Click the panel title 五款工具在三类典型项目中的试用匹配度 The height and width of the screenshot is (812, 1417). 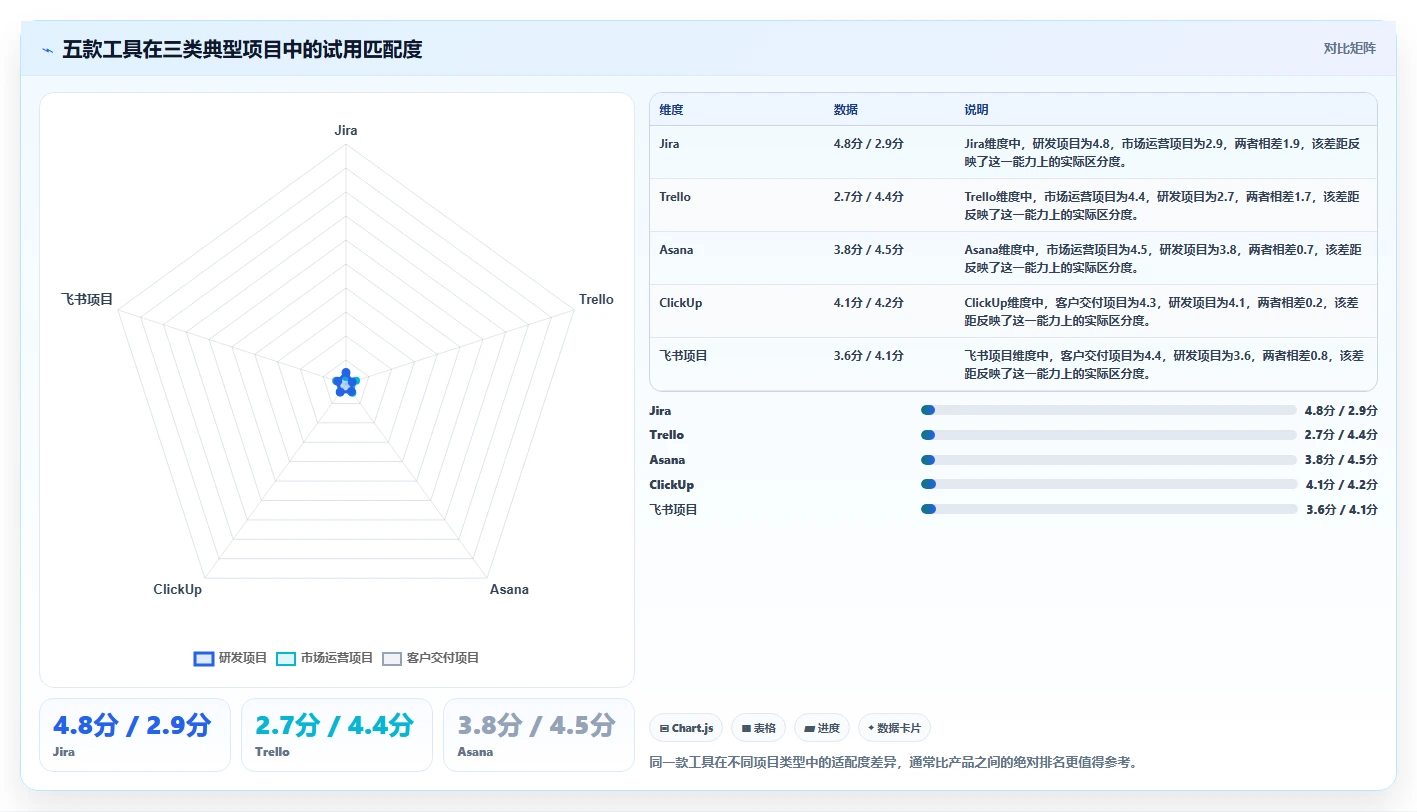pyautogui.click(x=242, y=50)
